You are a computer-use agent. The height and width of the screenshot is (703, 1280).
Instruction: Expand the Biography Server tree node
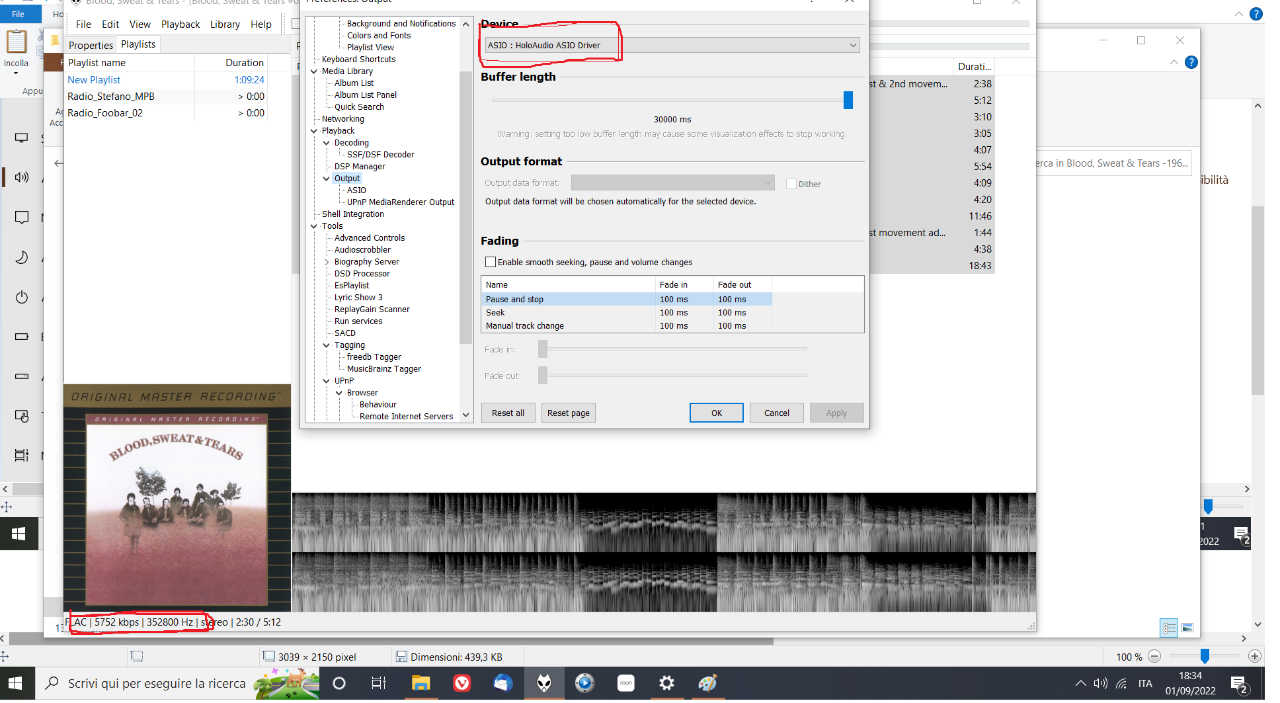[x=326, y=262]
